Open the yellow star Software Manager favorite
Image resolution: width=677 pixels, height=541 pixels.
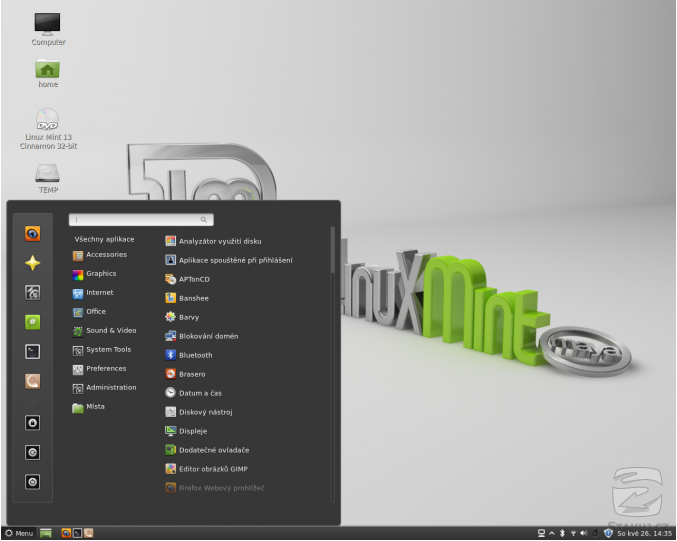tap(32, 263)
